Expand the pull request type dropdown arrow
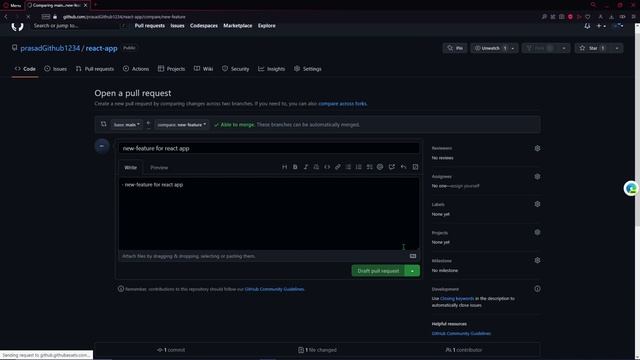 pyautogui.click(x=412, y=271)
